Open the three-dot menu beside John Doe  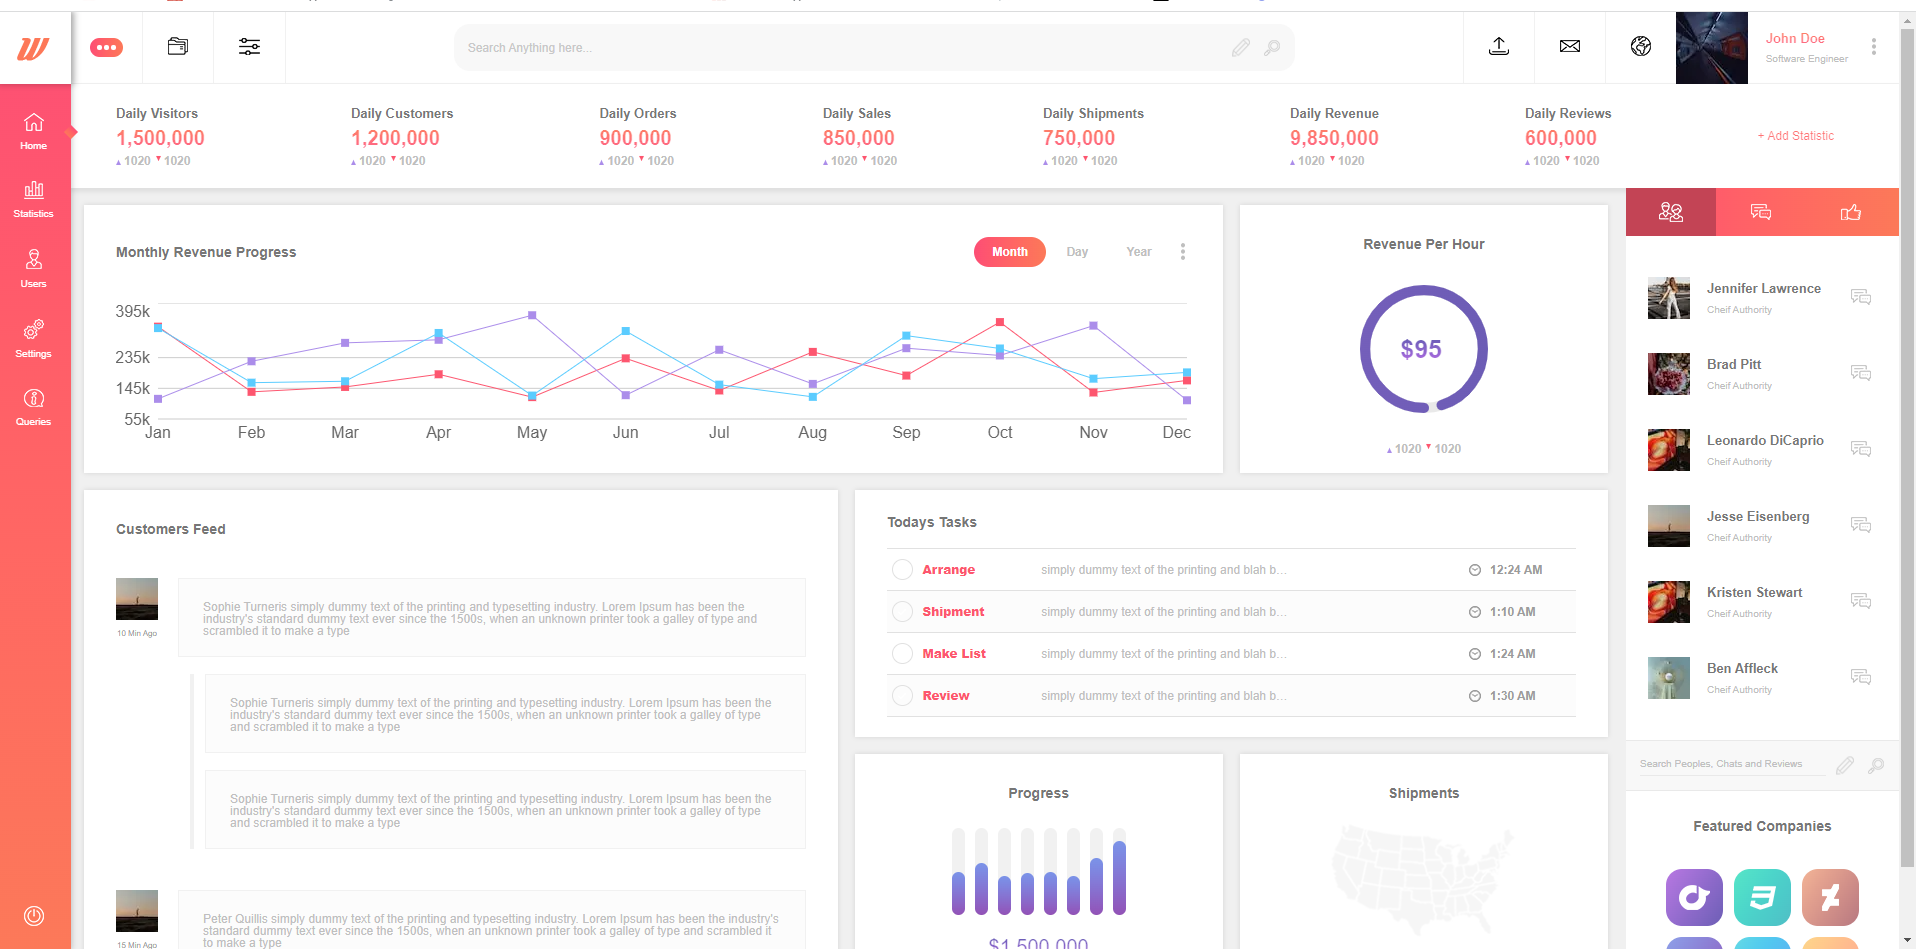pyautogui.click(x=1875, y=46)
